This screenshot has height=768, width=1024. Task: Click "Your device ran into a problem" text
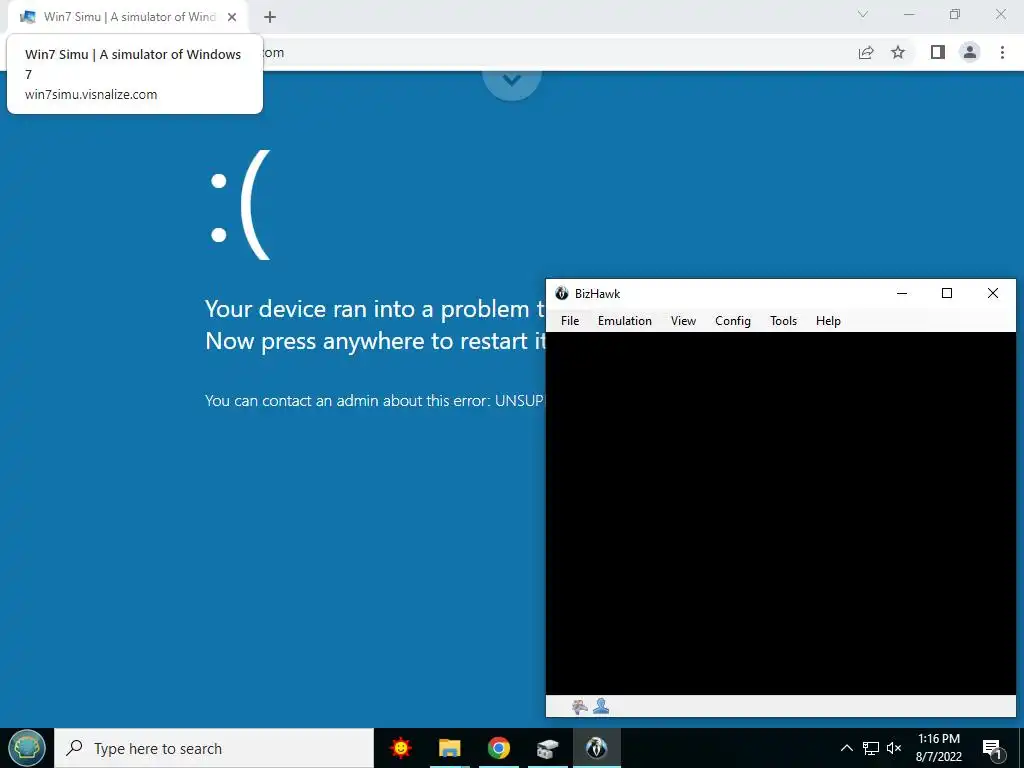click(x=375, y=309)
